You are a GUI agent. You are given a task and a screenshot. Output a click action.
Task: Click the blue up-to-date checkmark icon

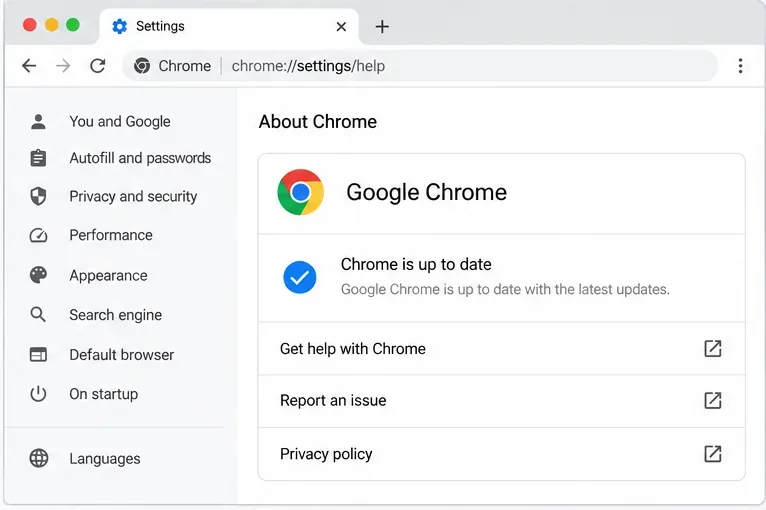(x=299, y=277)
